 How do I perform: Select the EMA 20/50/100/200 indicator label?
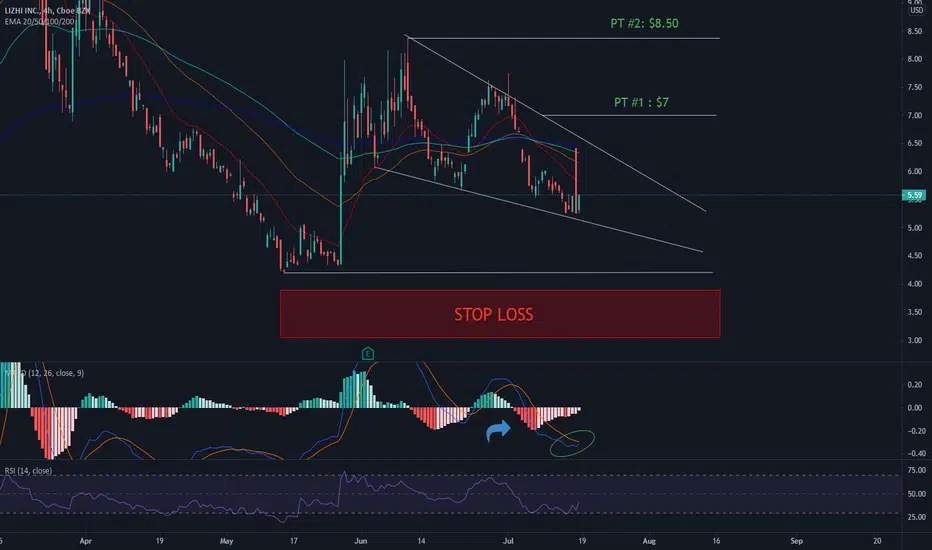coord(39,21)
